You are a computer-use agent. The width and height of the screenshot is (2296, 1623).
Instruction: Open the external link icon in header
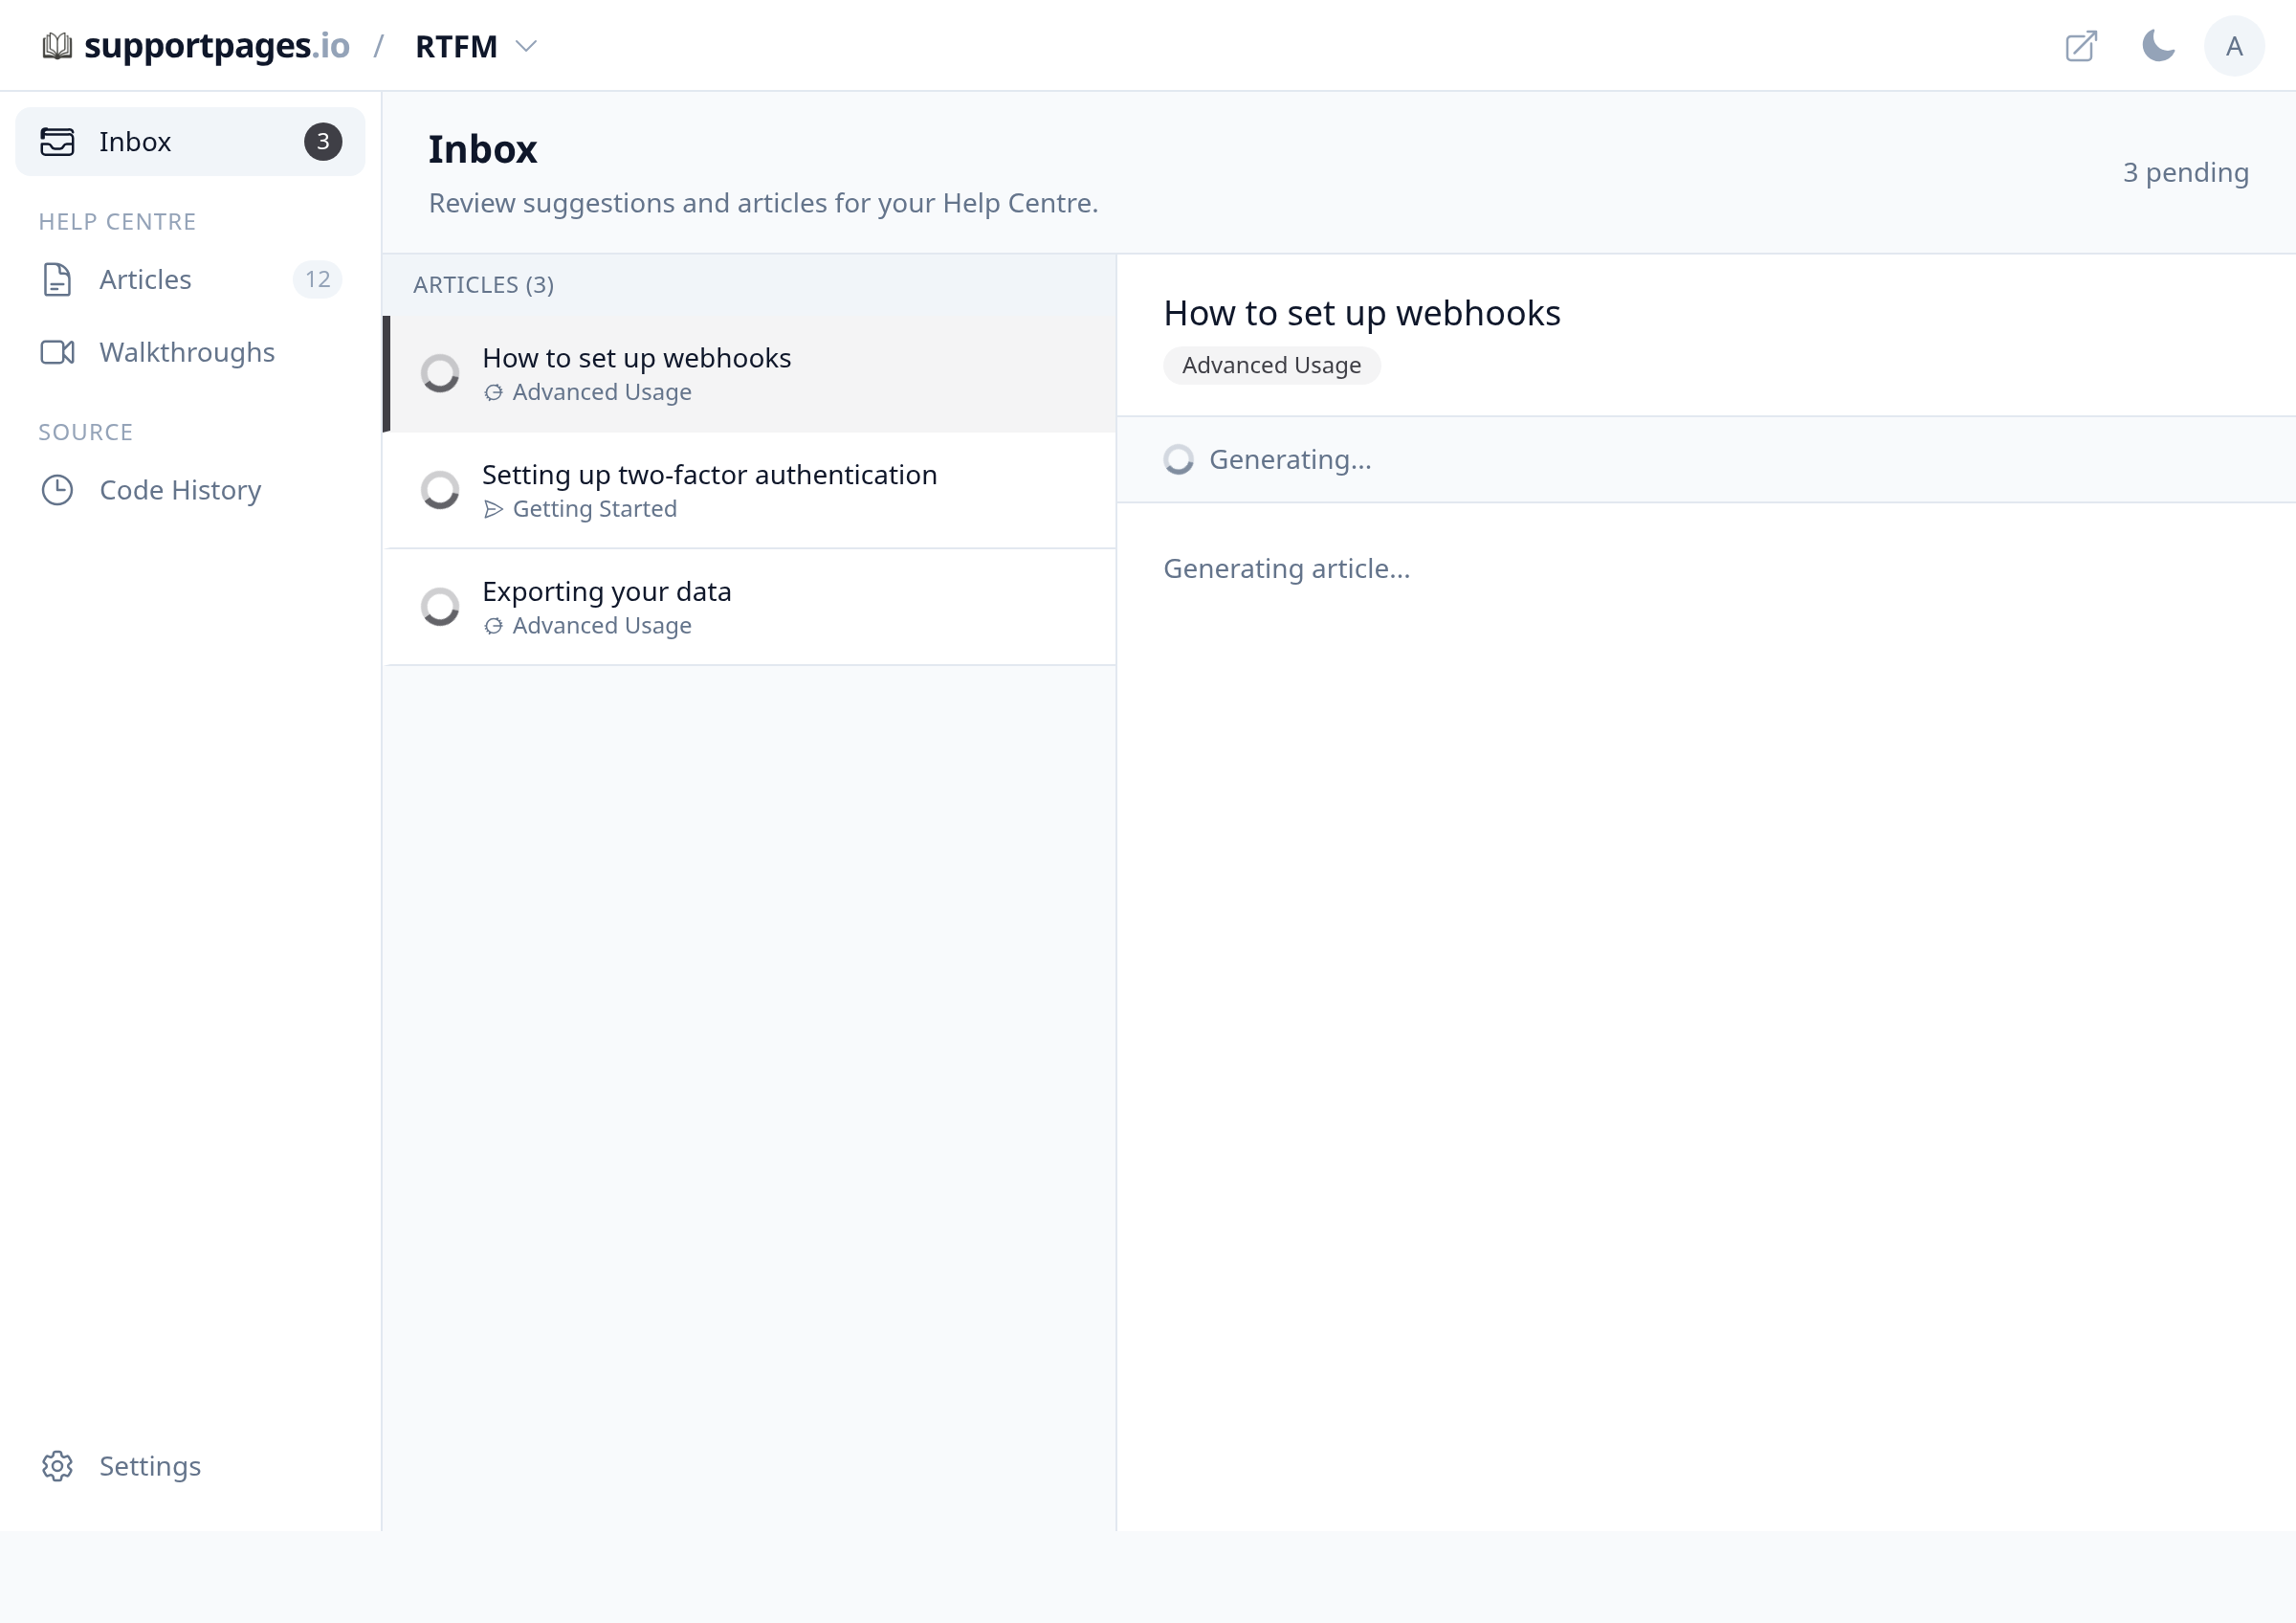[x=2081, y=46]
